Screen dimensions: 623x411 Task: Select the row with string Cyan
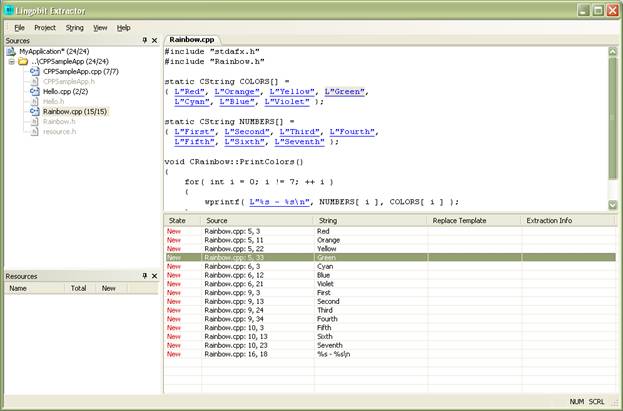click(x=390, y=266)
